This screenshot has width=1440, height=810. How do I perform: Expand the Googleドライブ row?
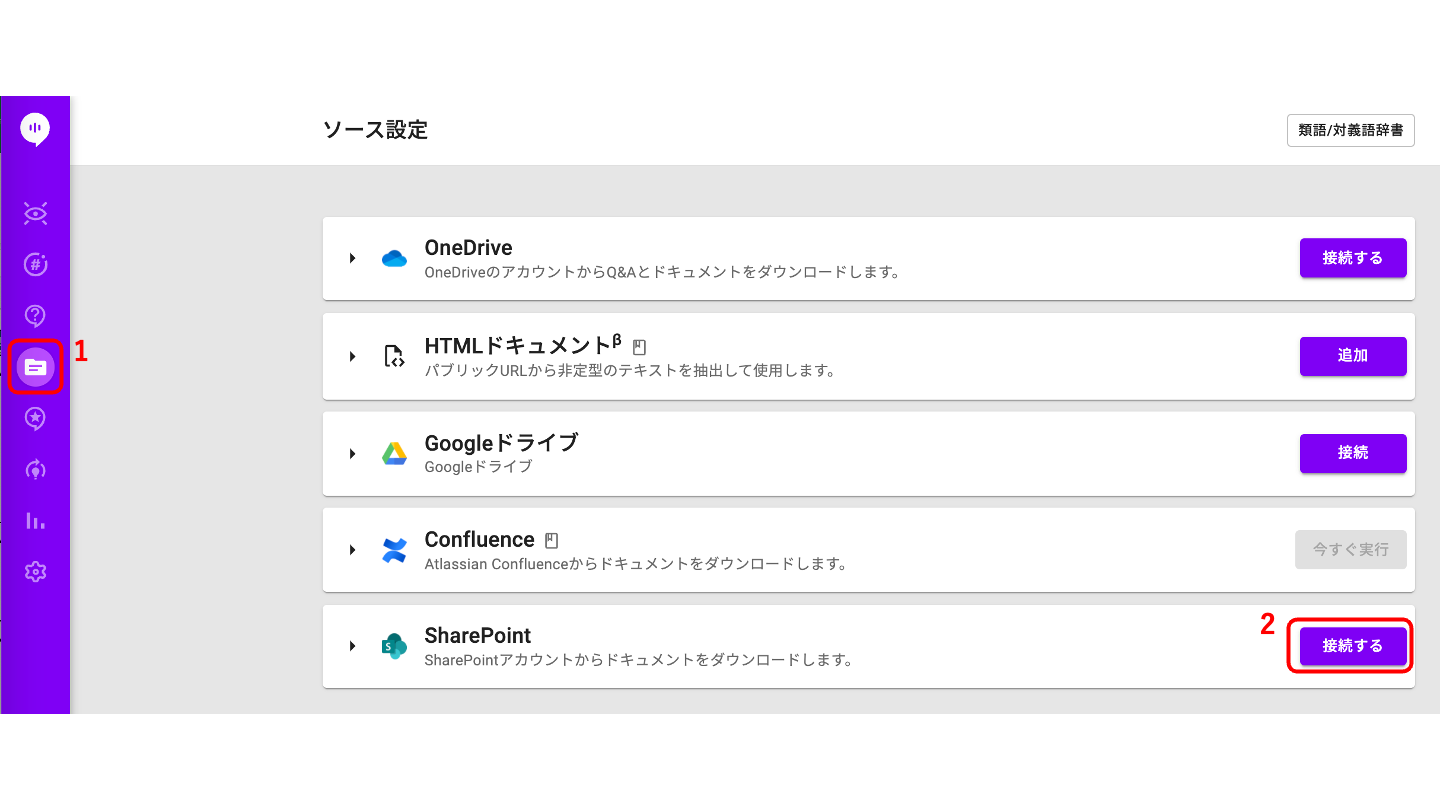(352, 453)
